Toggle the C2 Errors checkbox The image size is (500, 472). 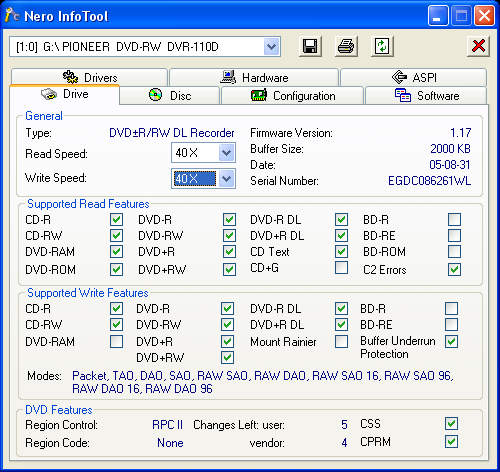[x=454, y=269]
